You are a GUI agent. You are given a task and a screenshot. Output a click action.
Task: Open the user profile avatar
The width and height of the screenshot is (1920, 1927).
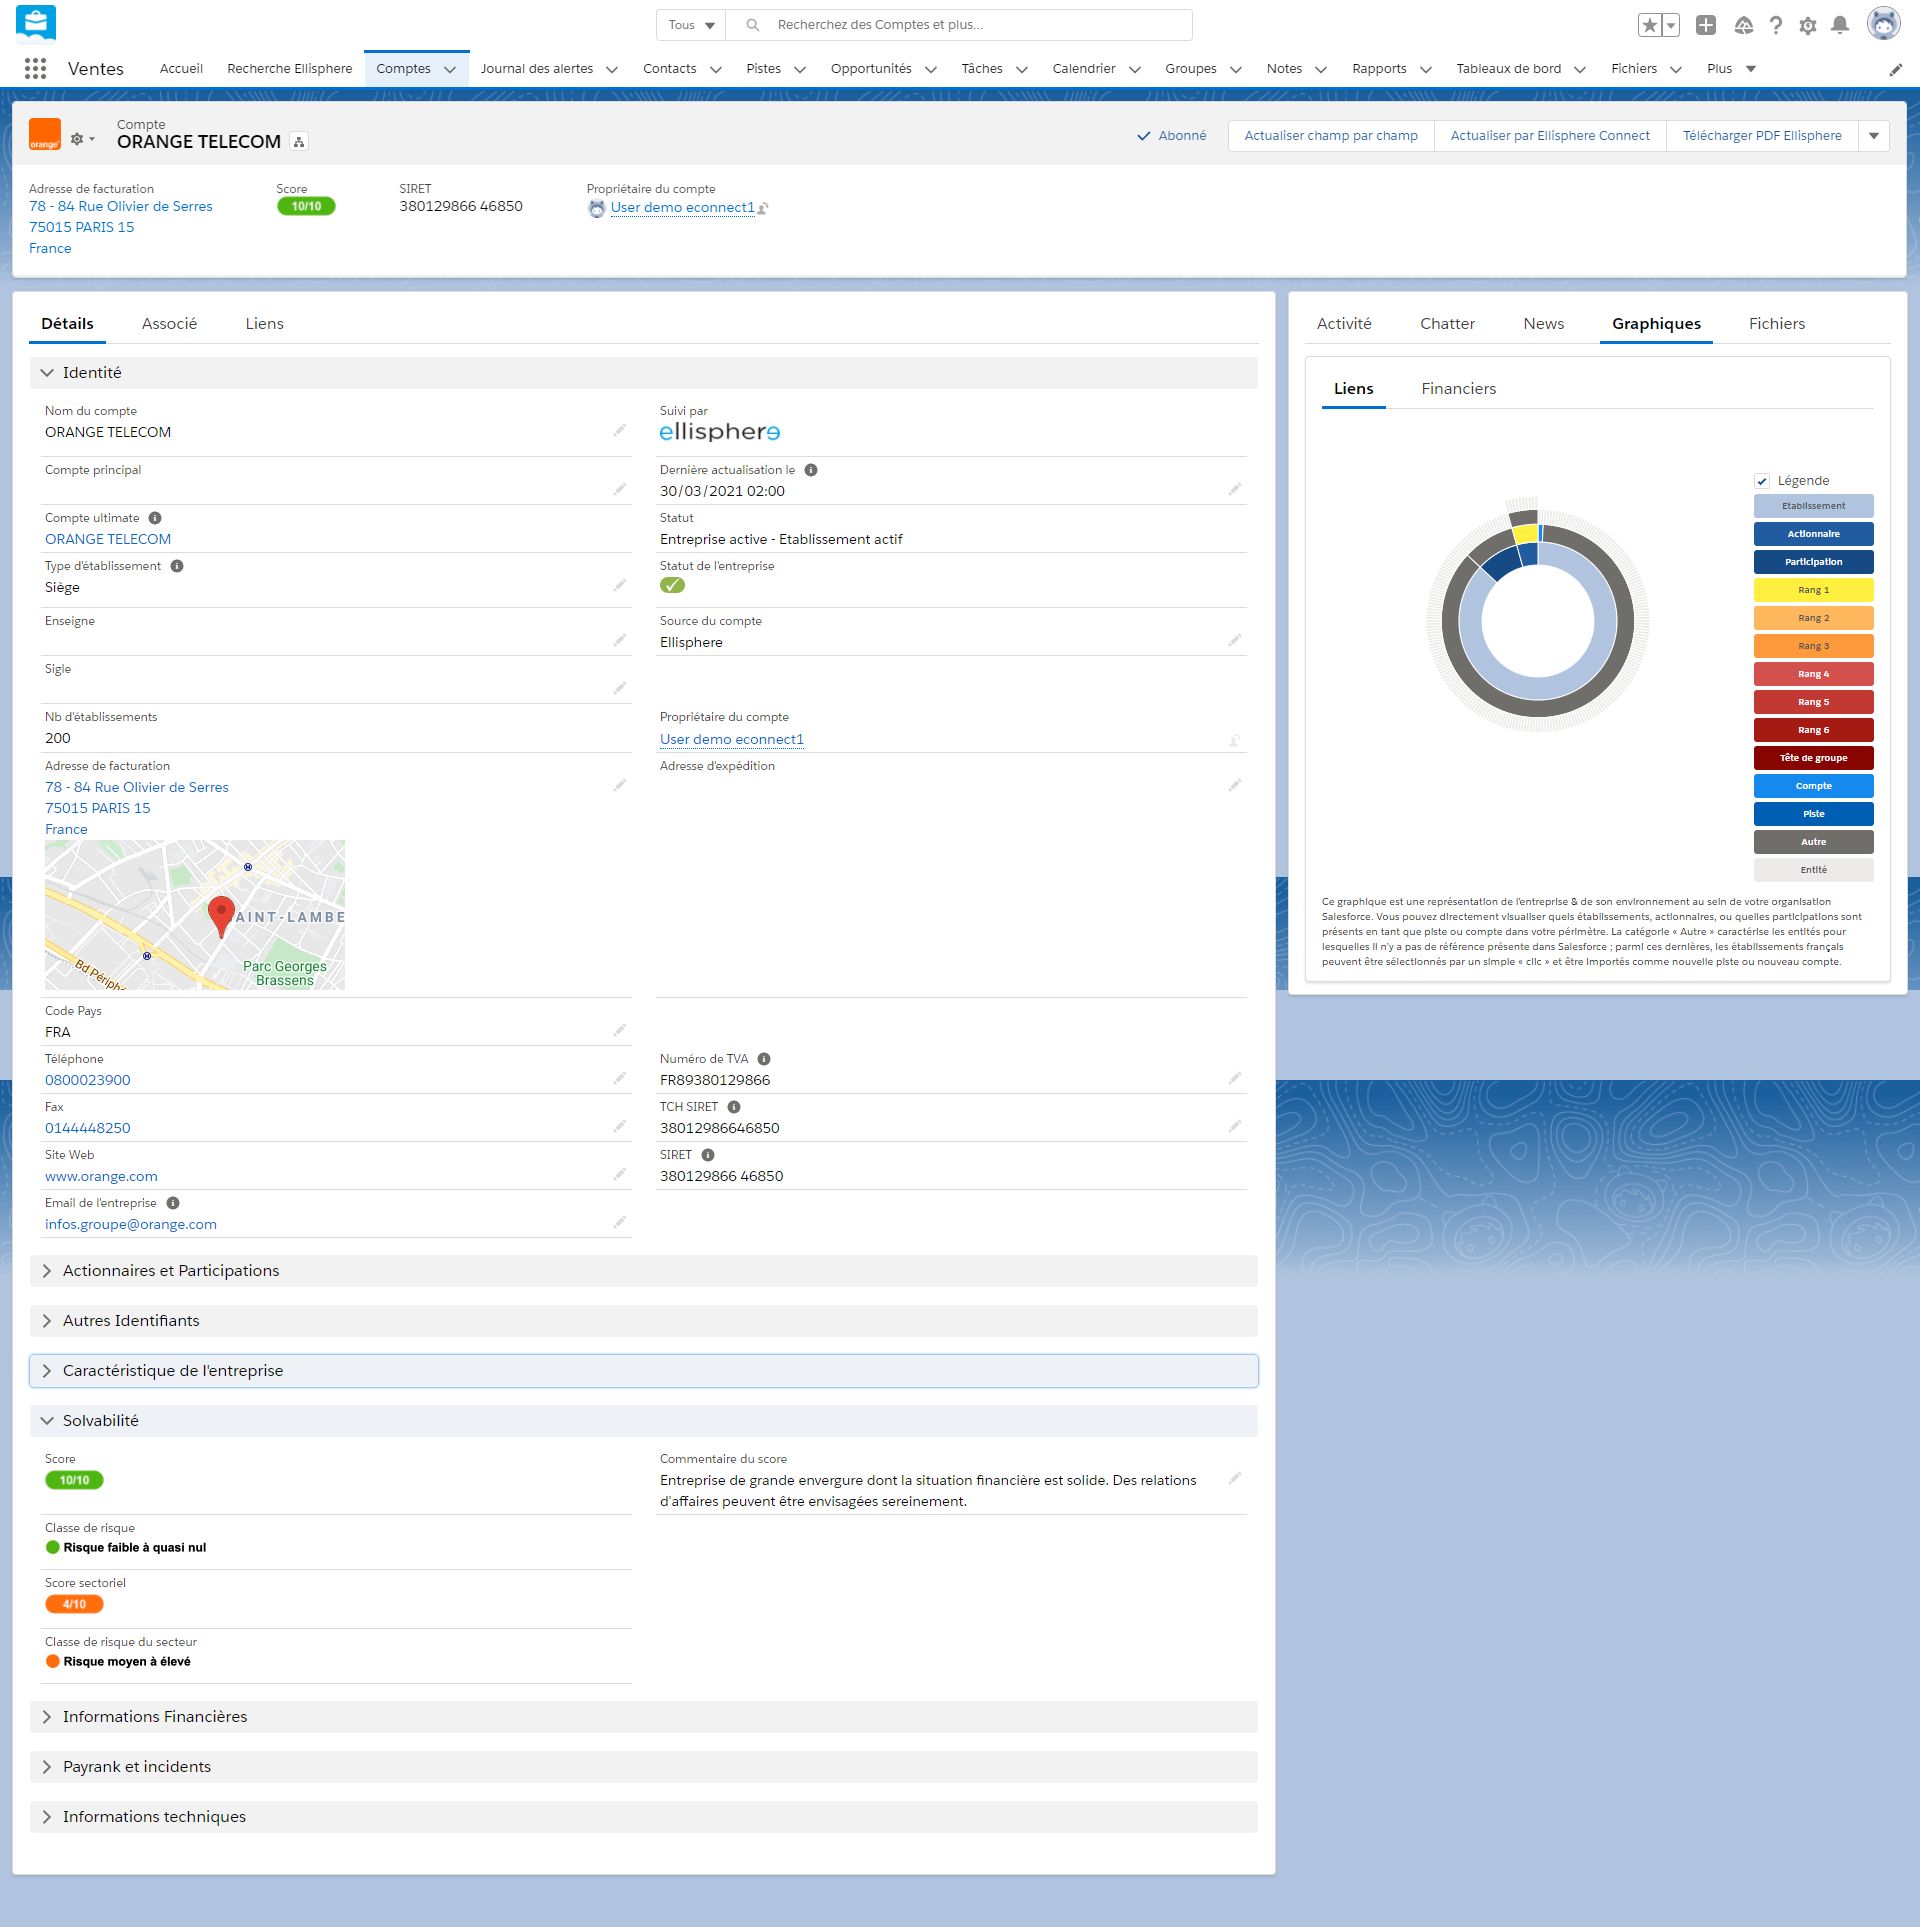pyautogui.click(x=1883, y=24)
